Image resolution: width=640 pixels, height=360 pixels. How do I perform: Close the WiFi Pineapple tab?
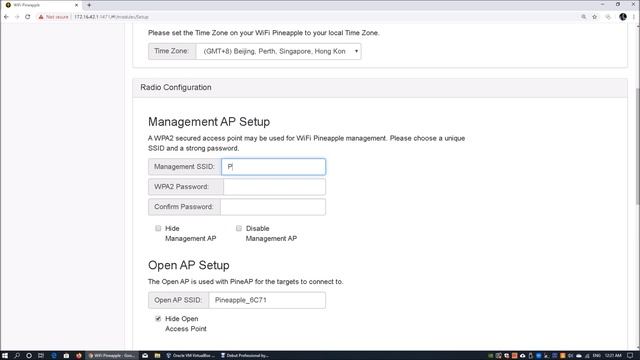point(76,5)
